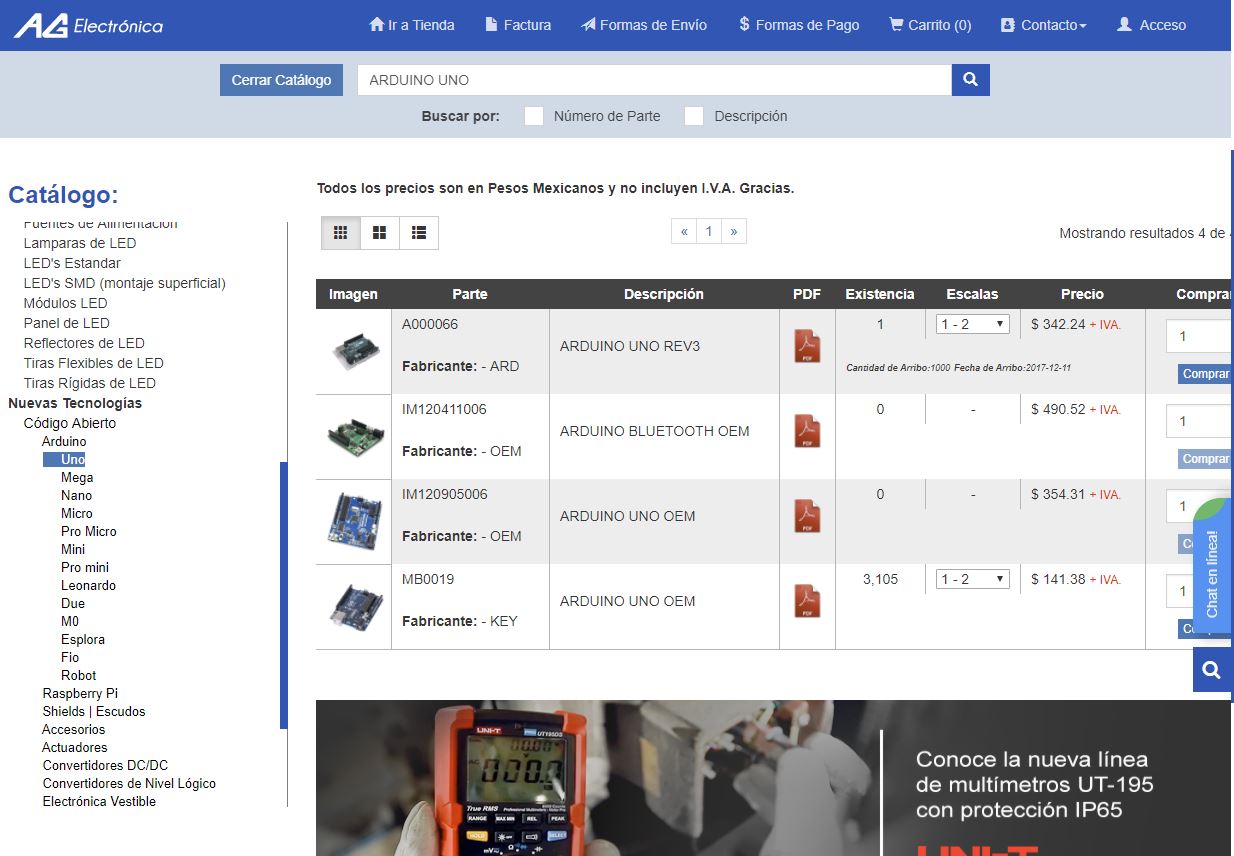Screen dimensions: 1234x856
Task: Click Comprar button for ARDUINO UNO REV3
Action: tap(1205, 374)
